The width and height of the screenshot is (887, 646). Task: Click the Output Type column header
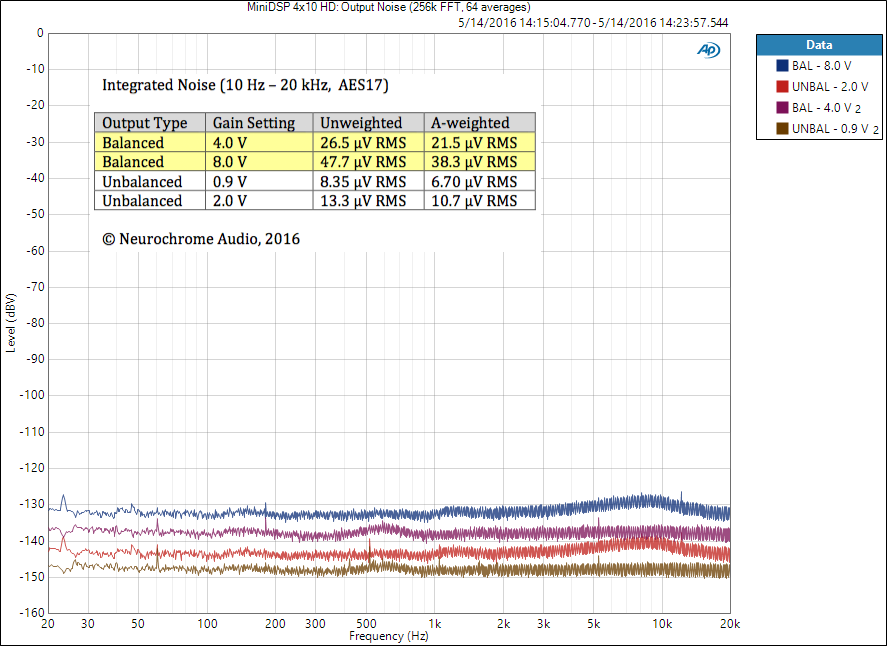click(x=149, y=123)
